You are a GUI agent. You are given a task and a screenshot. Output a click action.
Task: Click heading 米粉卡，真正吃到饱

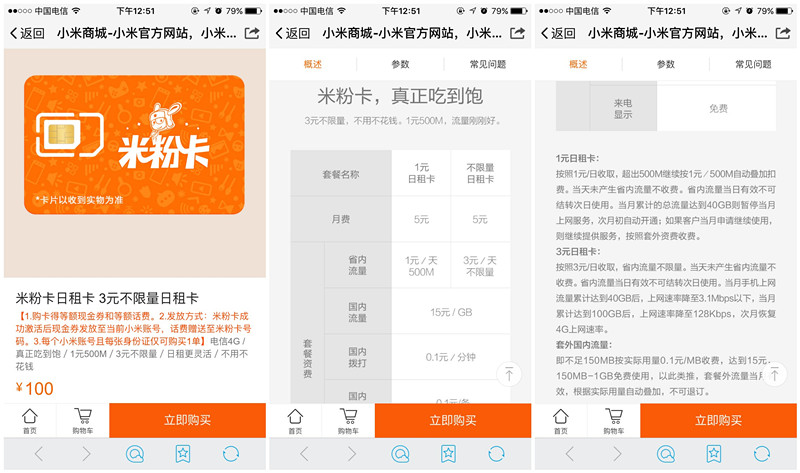[x=401, y=96]
